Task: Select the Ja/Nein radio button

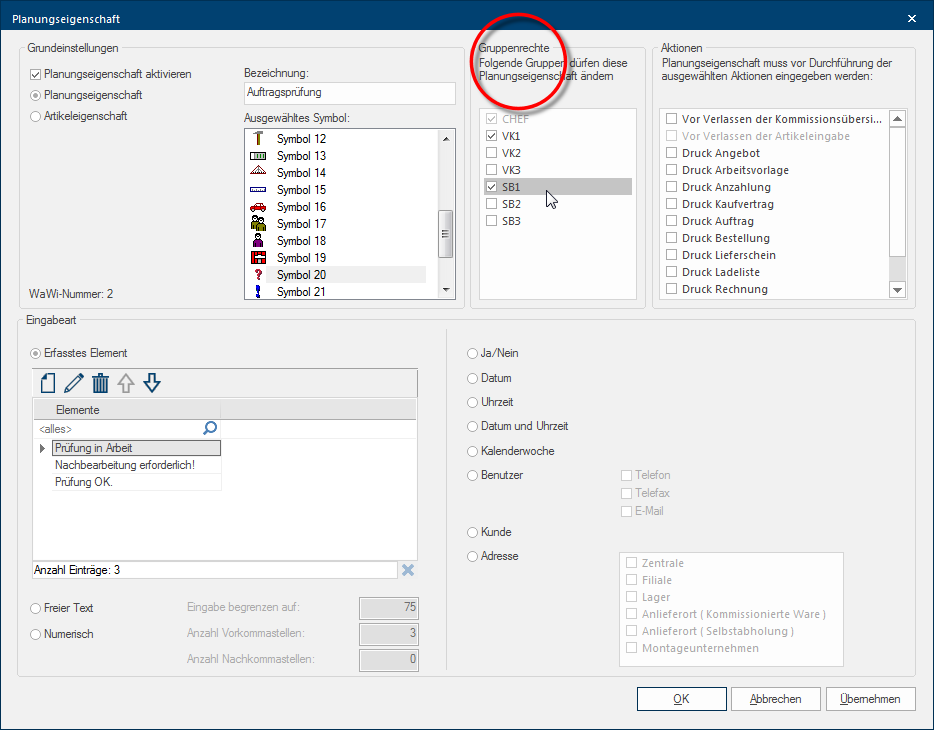Action: pos(473,353)
